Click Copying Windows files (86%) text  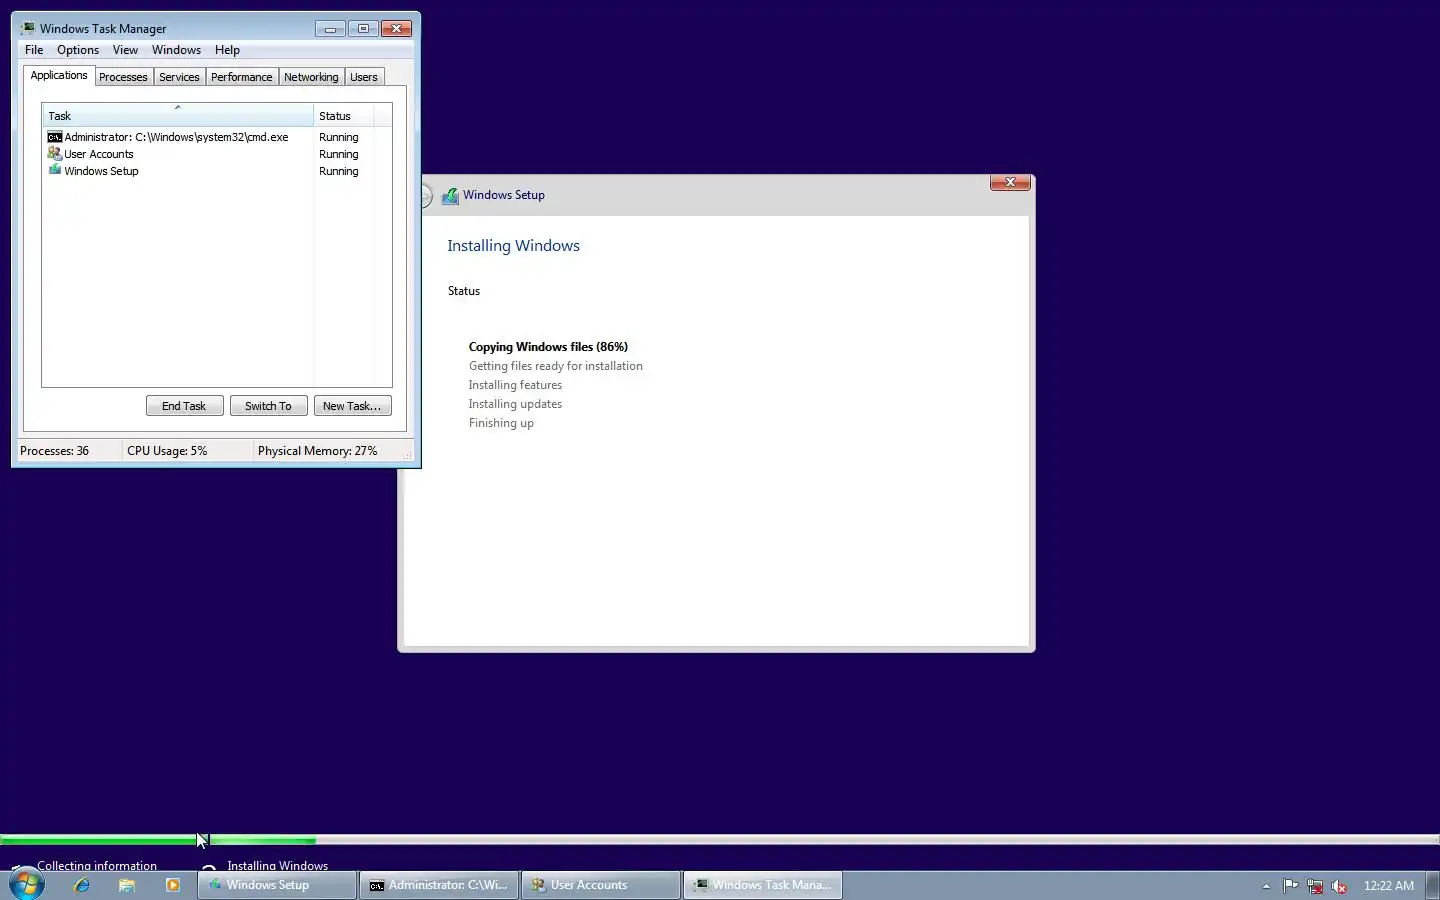pyautogui.click(x=548, y=347)
